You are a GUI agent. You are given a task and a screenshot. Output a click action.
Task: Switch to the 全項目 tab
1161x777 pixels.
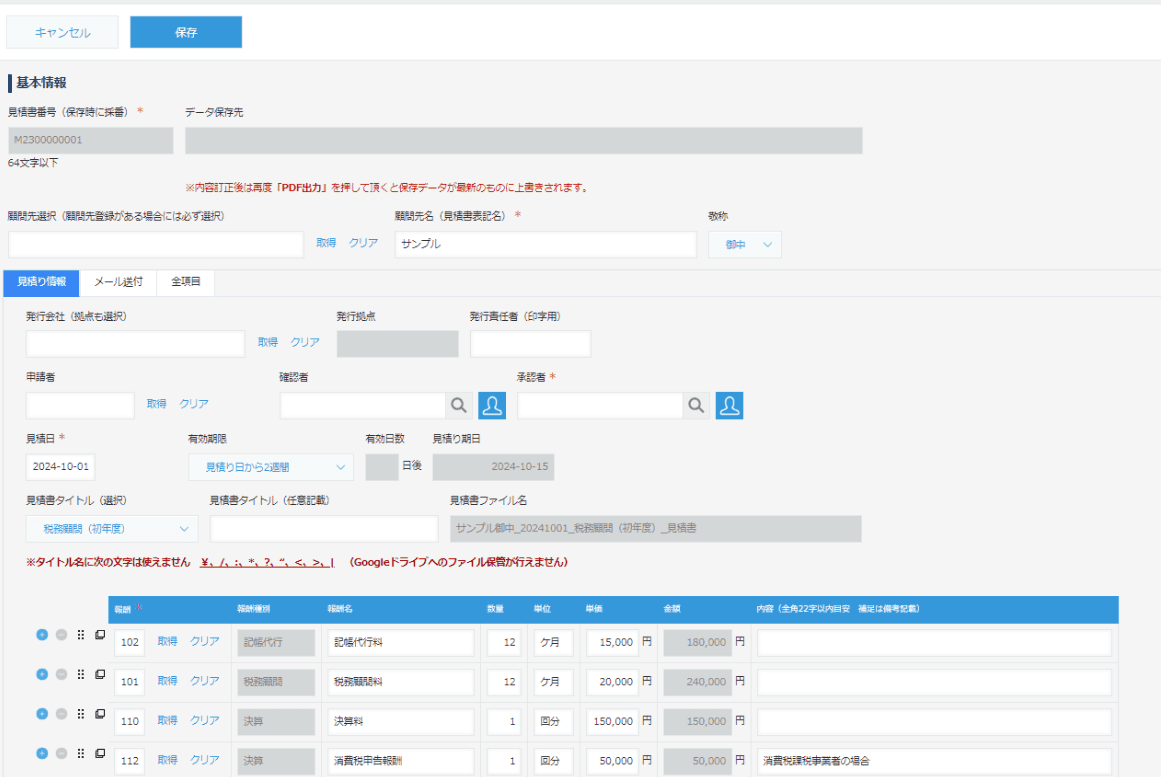[186, 282]
